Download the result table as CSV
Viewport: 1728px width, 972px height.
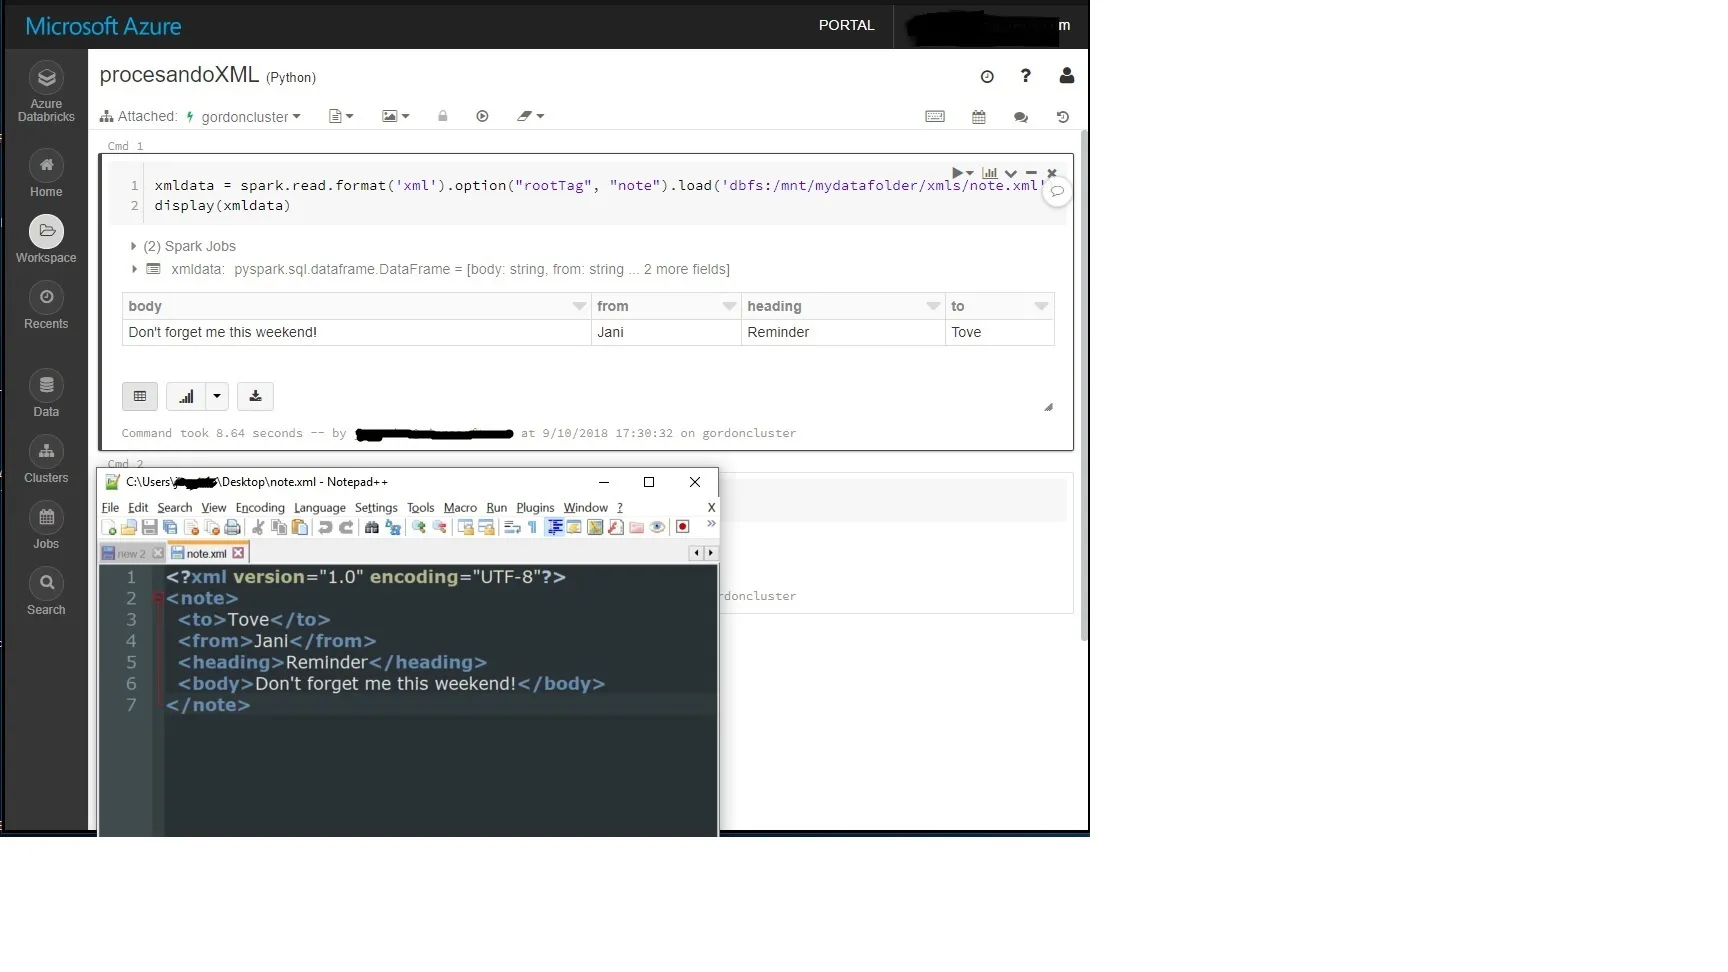[255, 396]
